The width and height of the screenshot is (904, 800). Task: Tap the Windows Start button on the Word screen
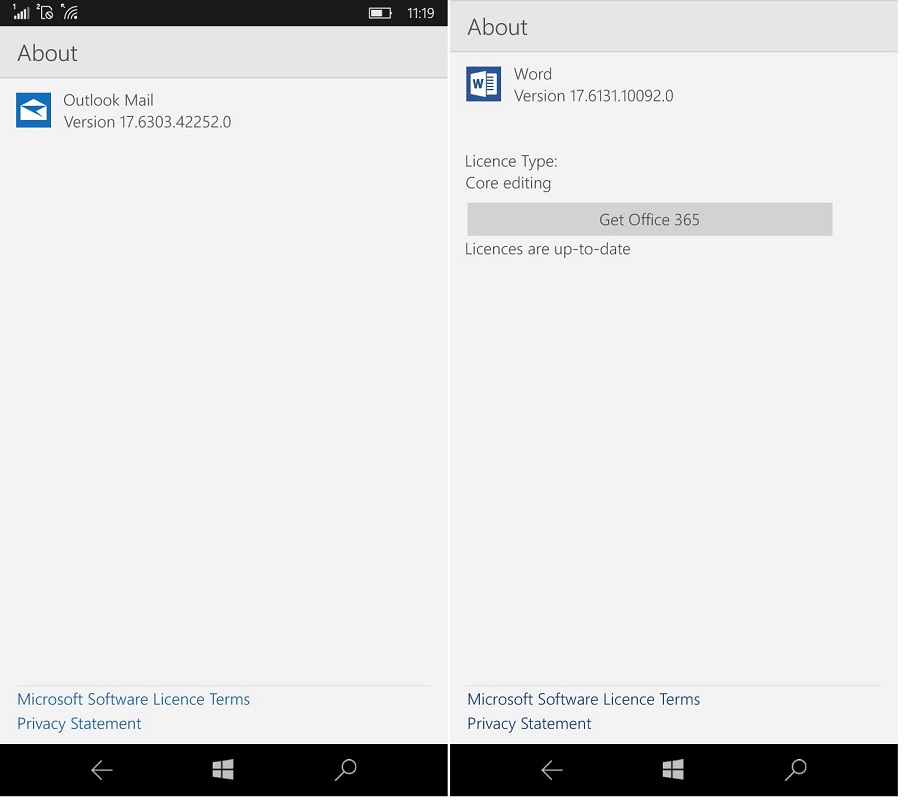673,769
